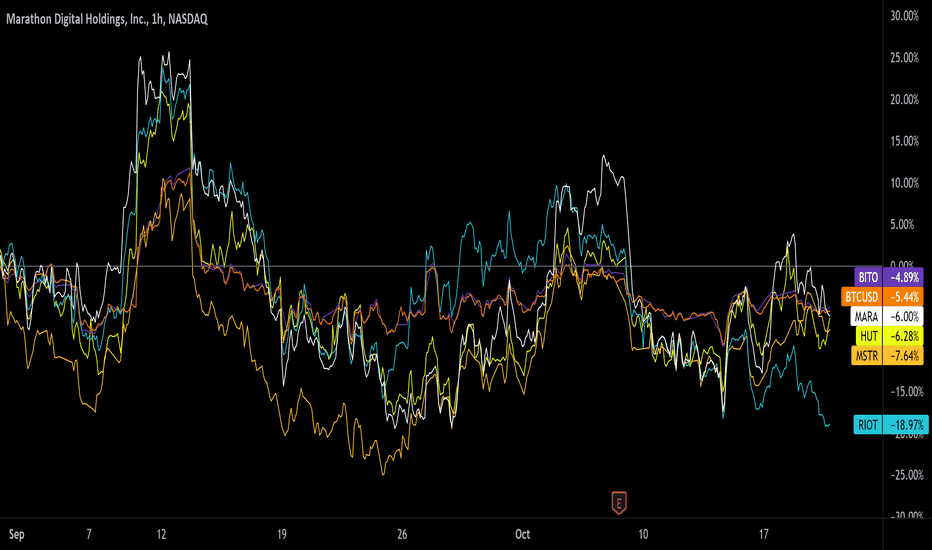Click the '26' date label on time axis
Screen dimensions: 932x550
coord(402,534)
